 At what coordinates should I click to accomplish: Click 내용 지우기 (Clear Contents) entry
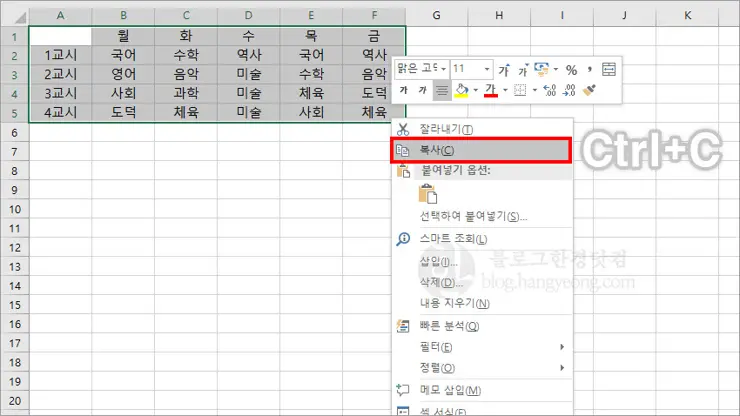pyautogui.click(x=454, y=303)
